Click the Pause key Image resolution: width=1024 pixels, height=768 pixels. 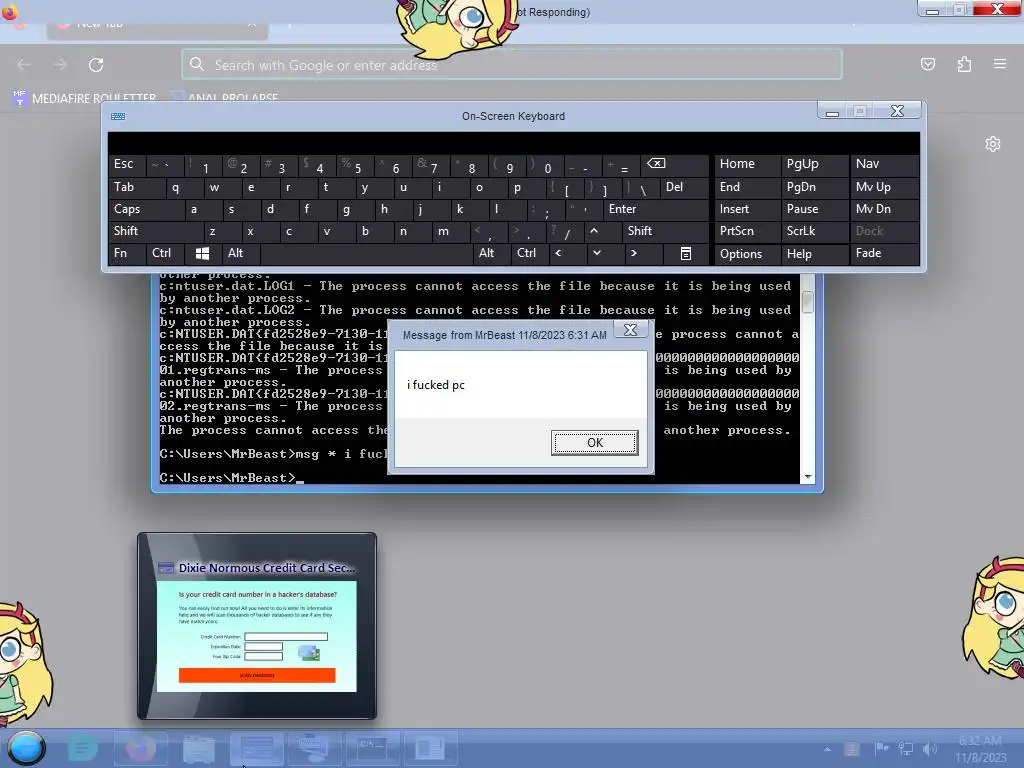pyautogui.click(x=814, y=209)
